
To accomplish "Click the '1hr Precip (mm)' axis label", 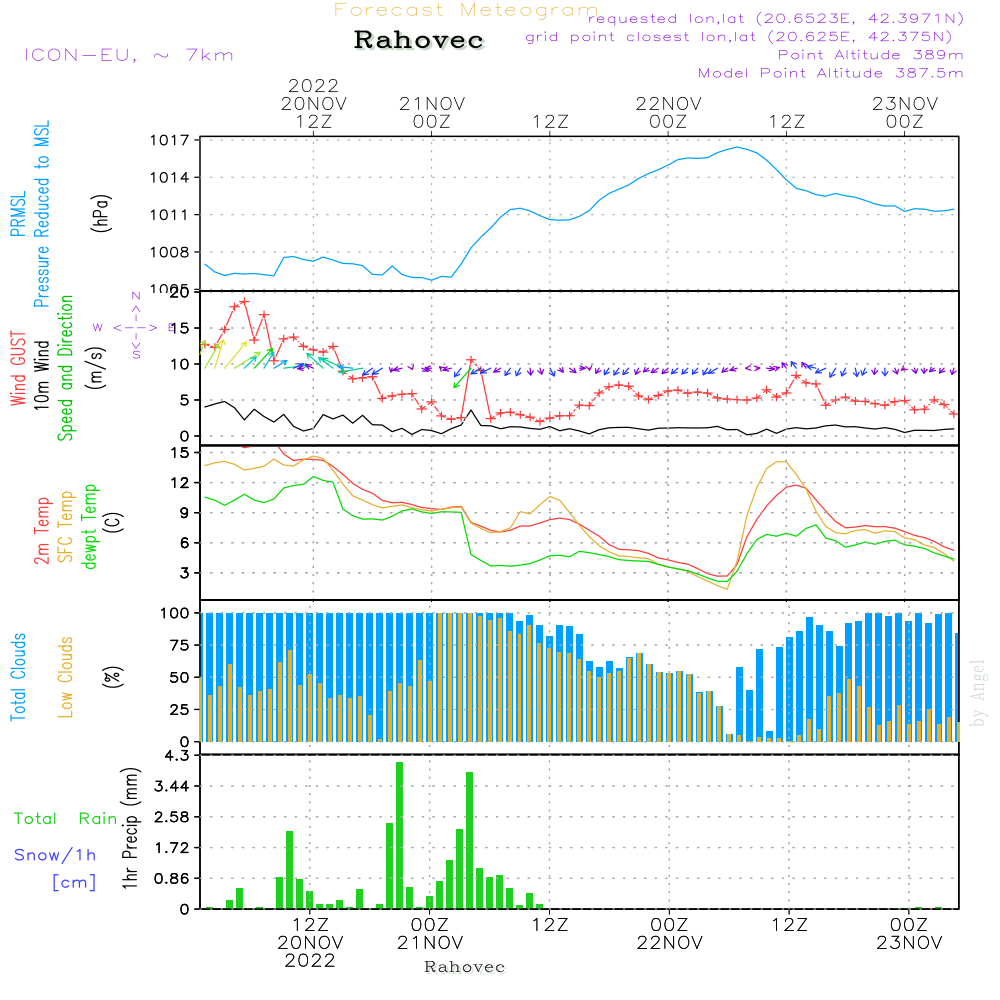I will 130,828.
